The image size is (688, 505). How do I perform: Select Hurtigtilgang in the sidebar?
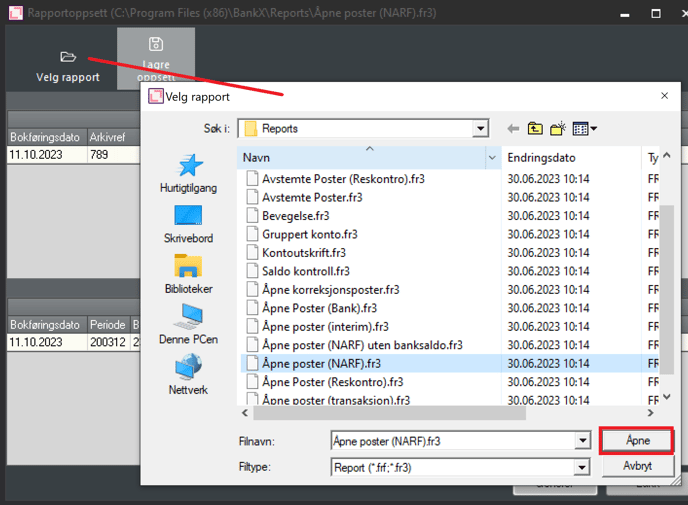(188, 175)
